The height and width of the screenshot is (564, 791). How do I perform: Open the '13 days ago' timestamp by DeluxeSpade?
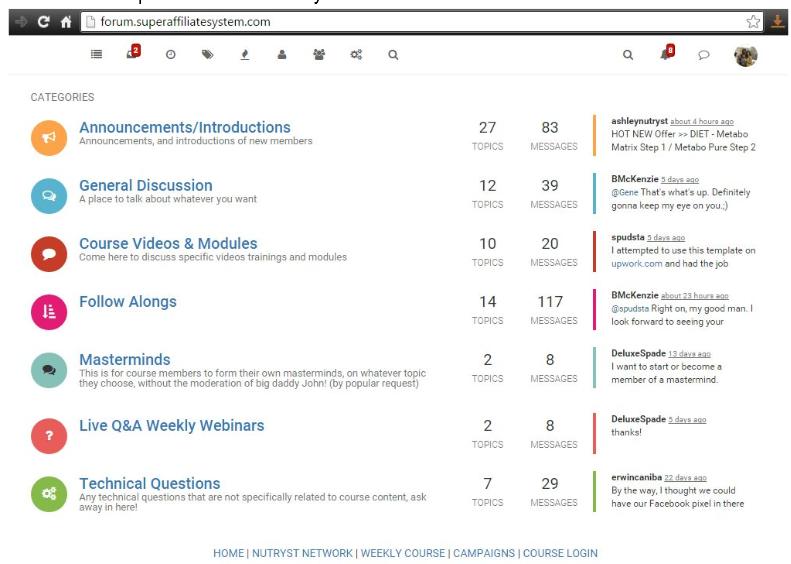[689, 354]
